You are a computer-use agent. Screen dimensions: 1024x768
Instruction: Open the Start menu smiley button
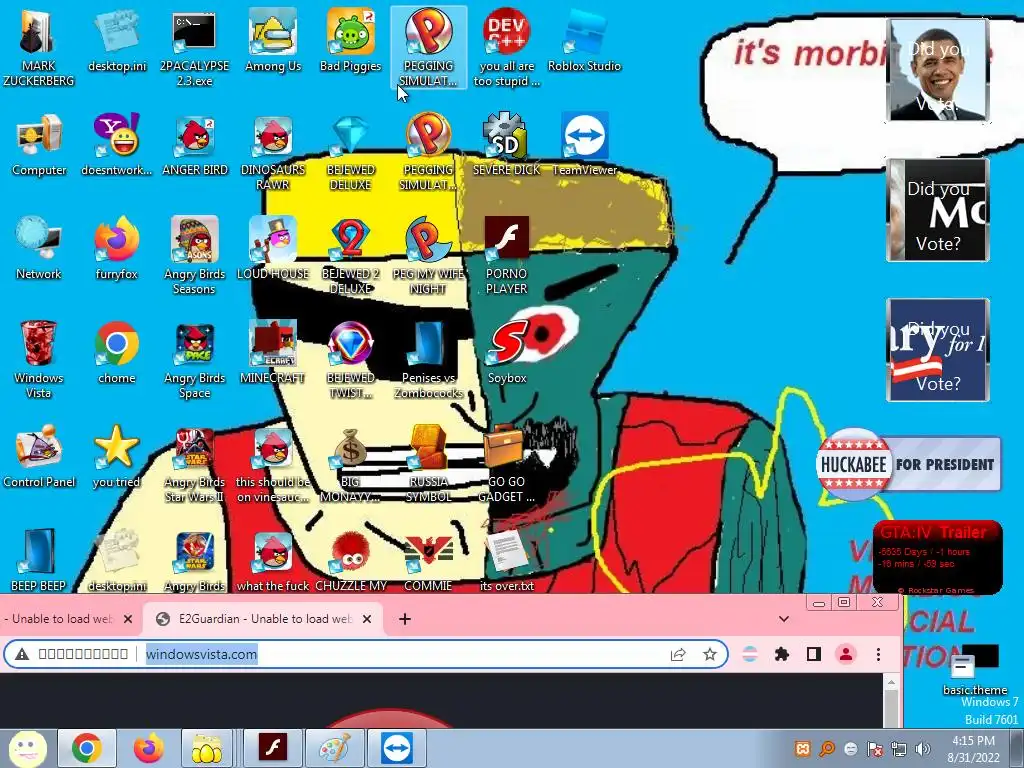(27, 748)
